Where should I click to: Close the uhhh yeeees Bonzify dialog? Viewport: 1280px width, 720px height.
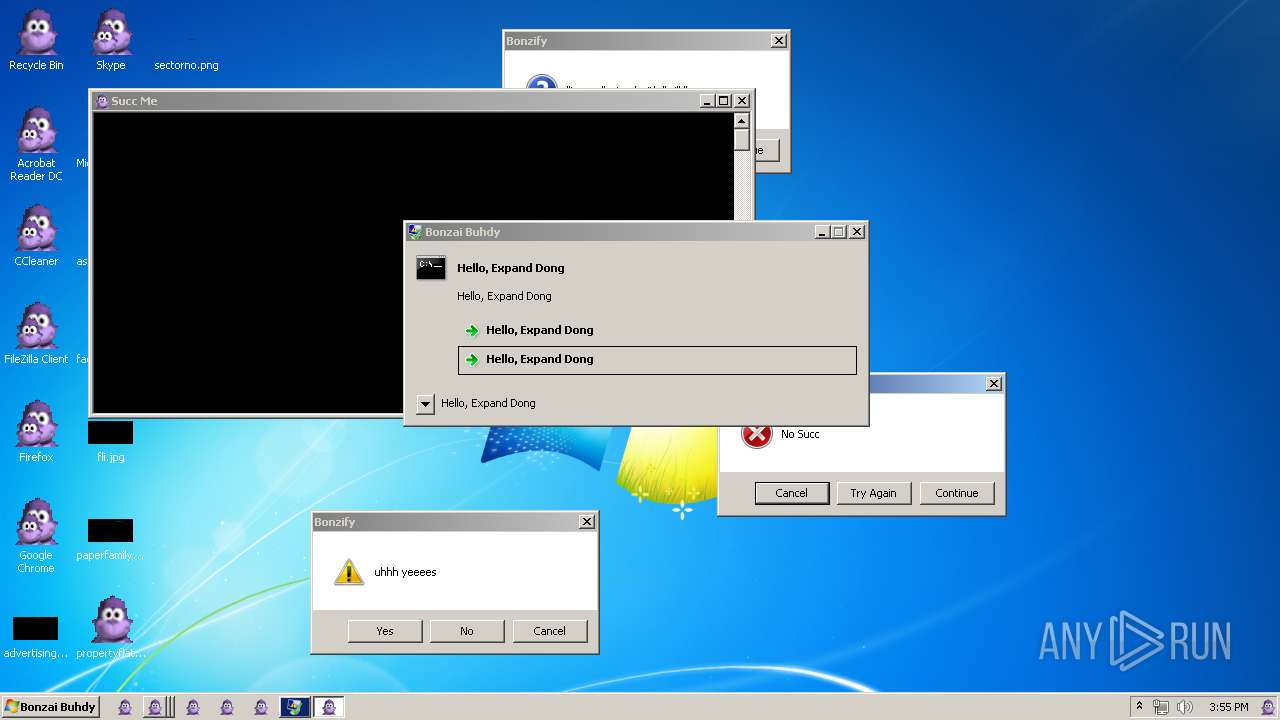(x=587, y=521)
